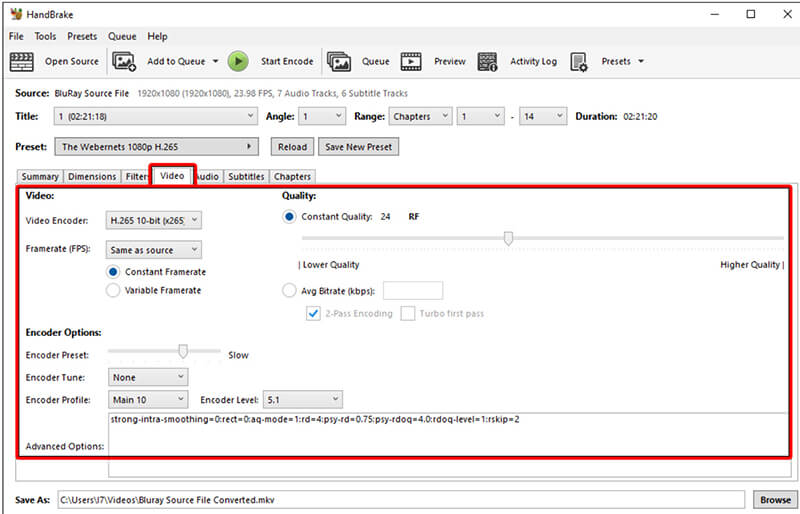
Task: Open the Activity Log icon
Action: tap(487, 61)
